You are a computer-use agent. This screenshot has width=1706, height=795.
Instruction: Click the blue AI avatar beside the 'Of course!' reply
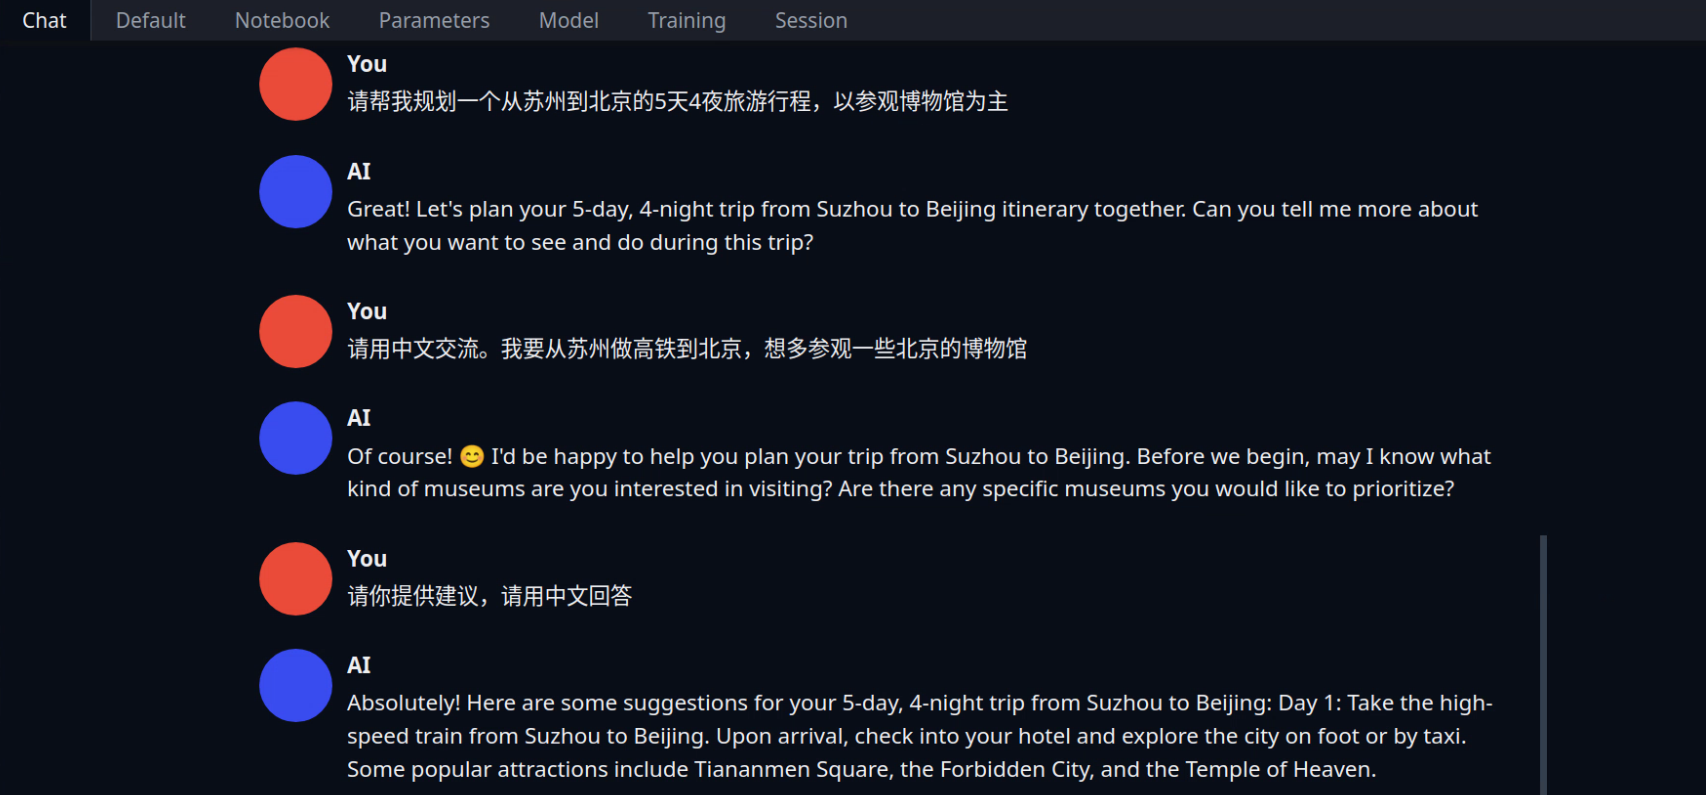296,438
